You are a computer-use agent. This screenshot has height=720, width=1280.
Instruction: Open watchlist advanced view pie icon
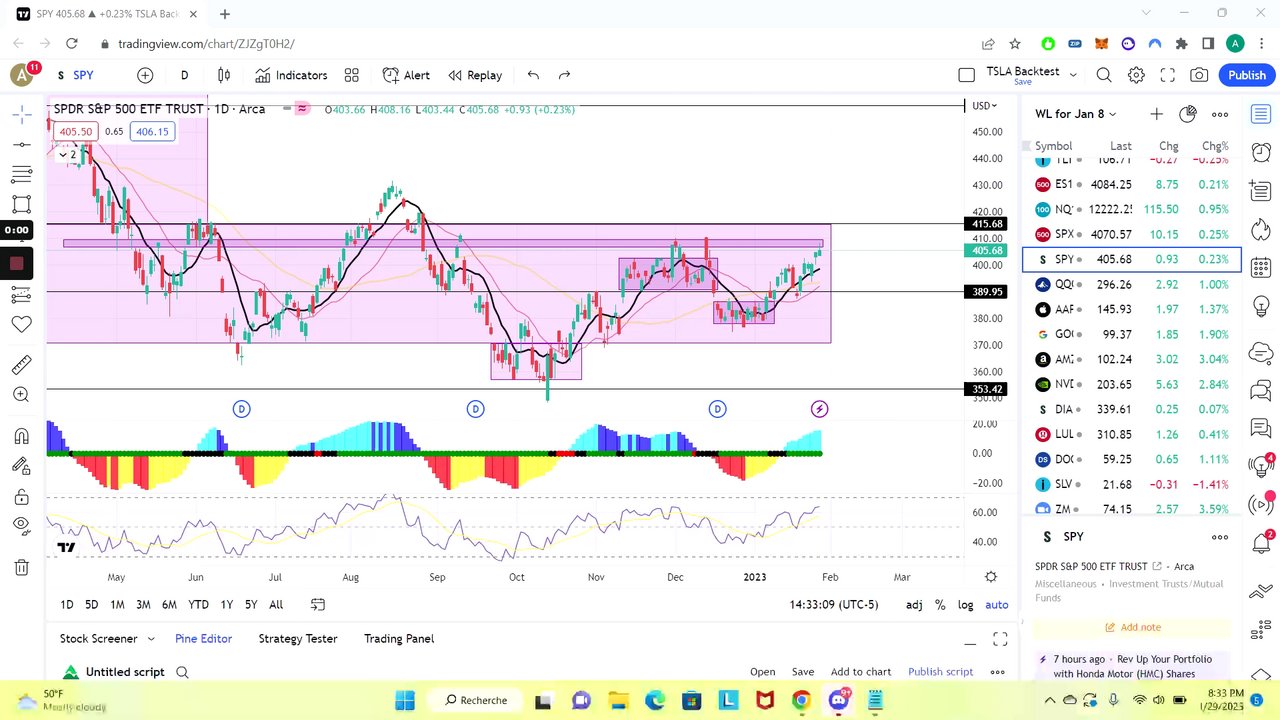1188,114
